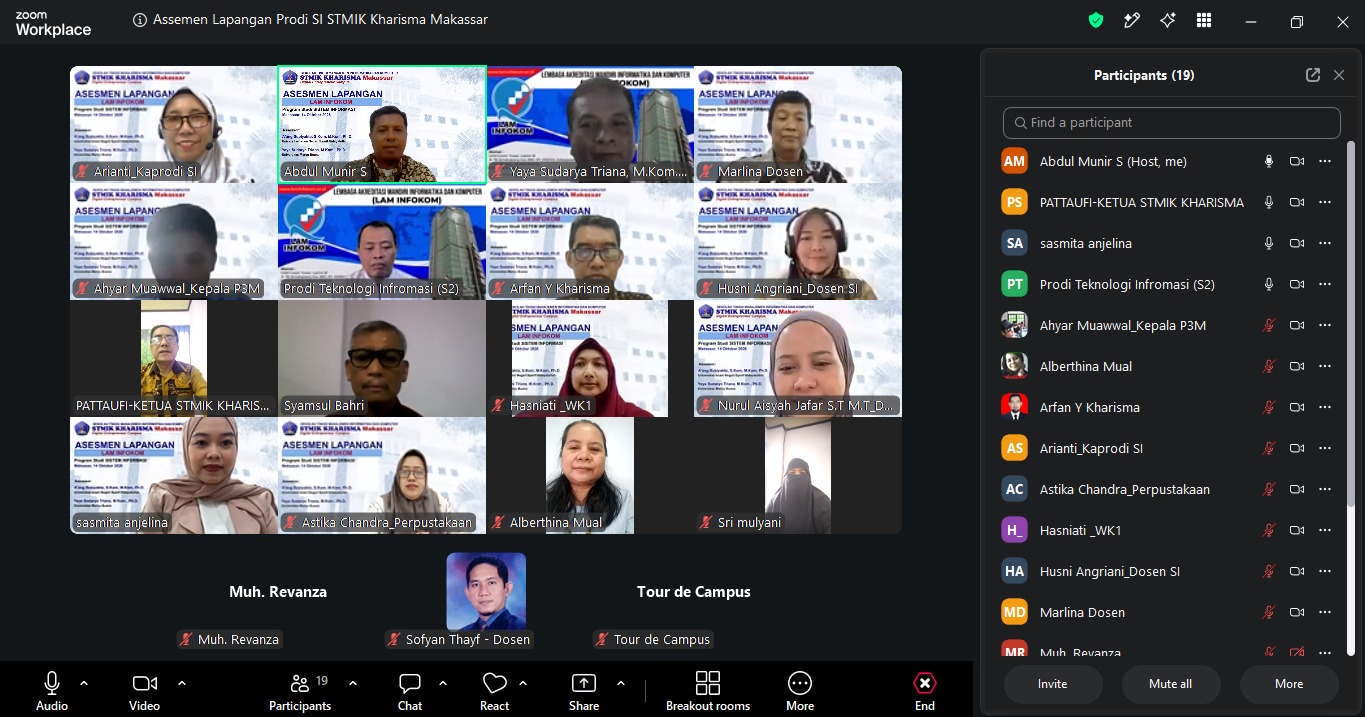Open more options for Marlina Dosen
Viewport: 1365px width, 717px height.
coord(1325,612)
